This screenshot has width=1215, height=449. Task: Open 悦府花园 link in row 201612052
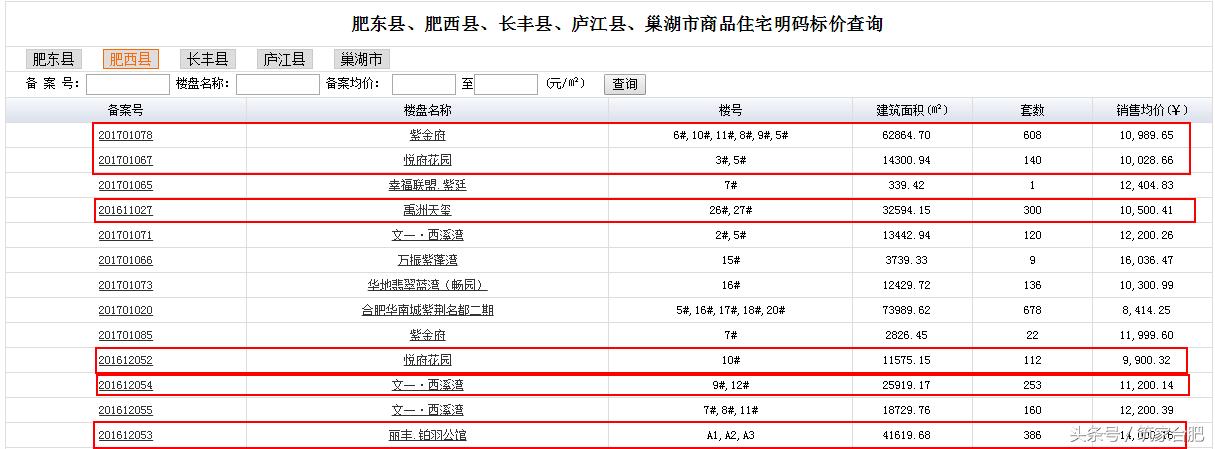click(427, 360)
